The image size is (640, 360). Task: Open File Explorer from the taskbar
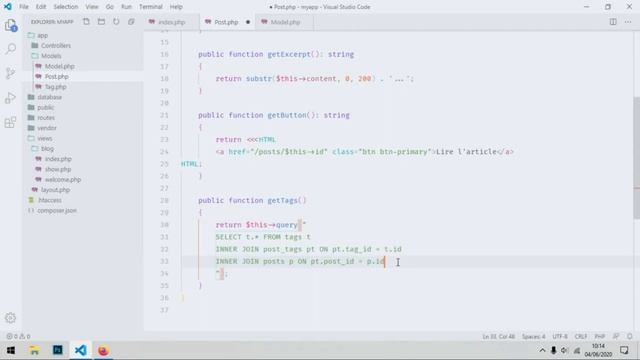pyautogui.click(x=34, y=350)
